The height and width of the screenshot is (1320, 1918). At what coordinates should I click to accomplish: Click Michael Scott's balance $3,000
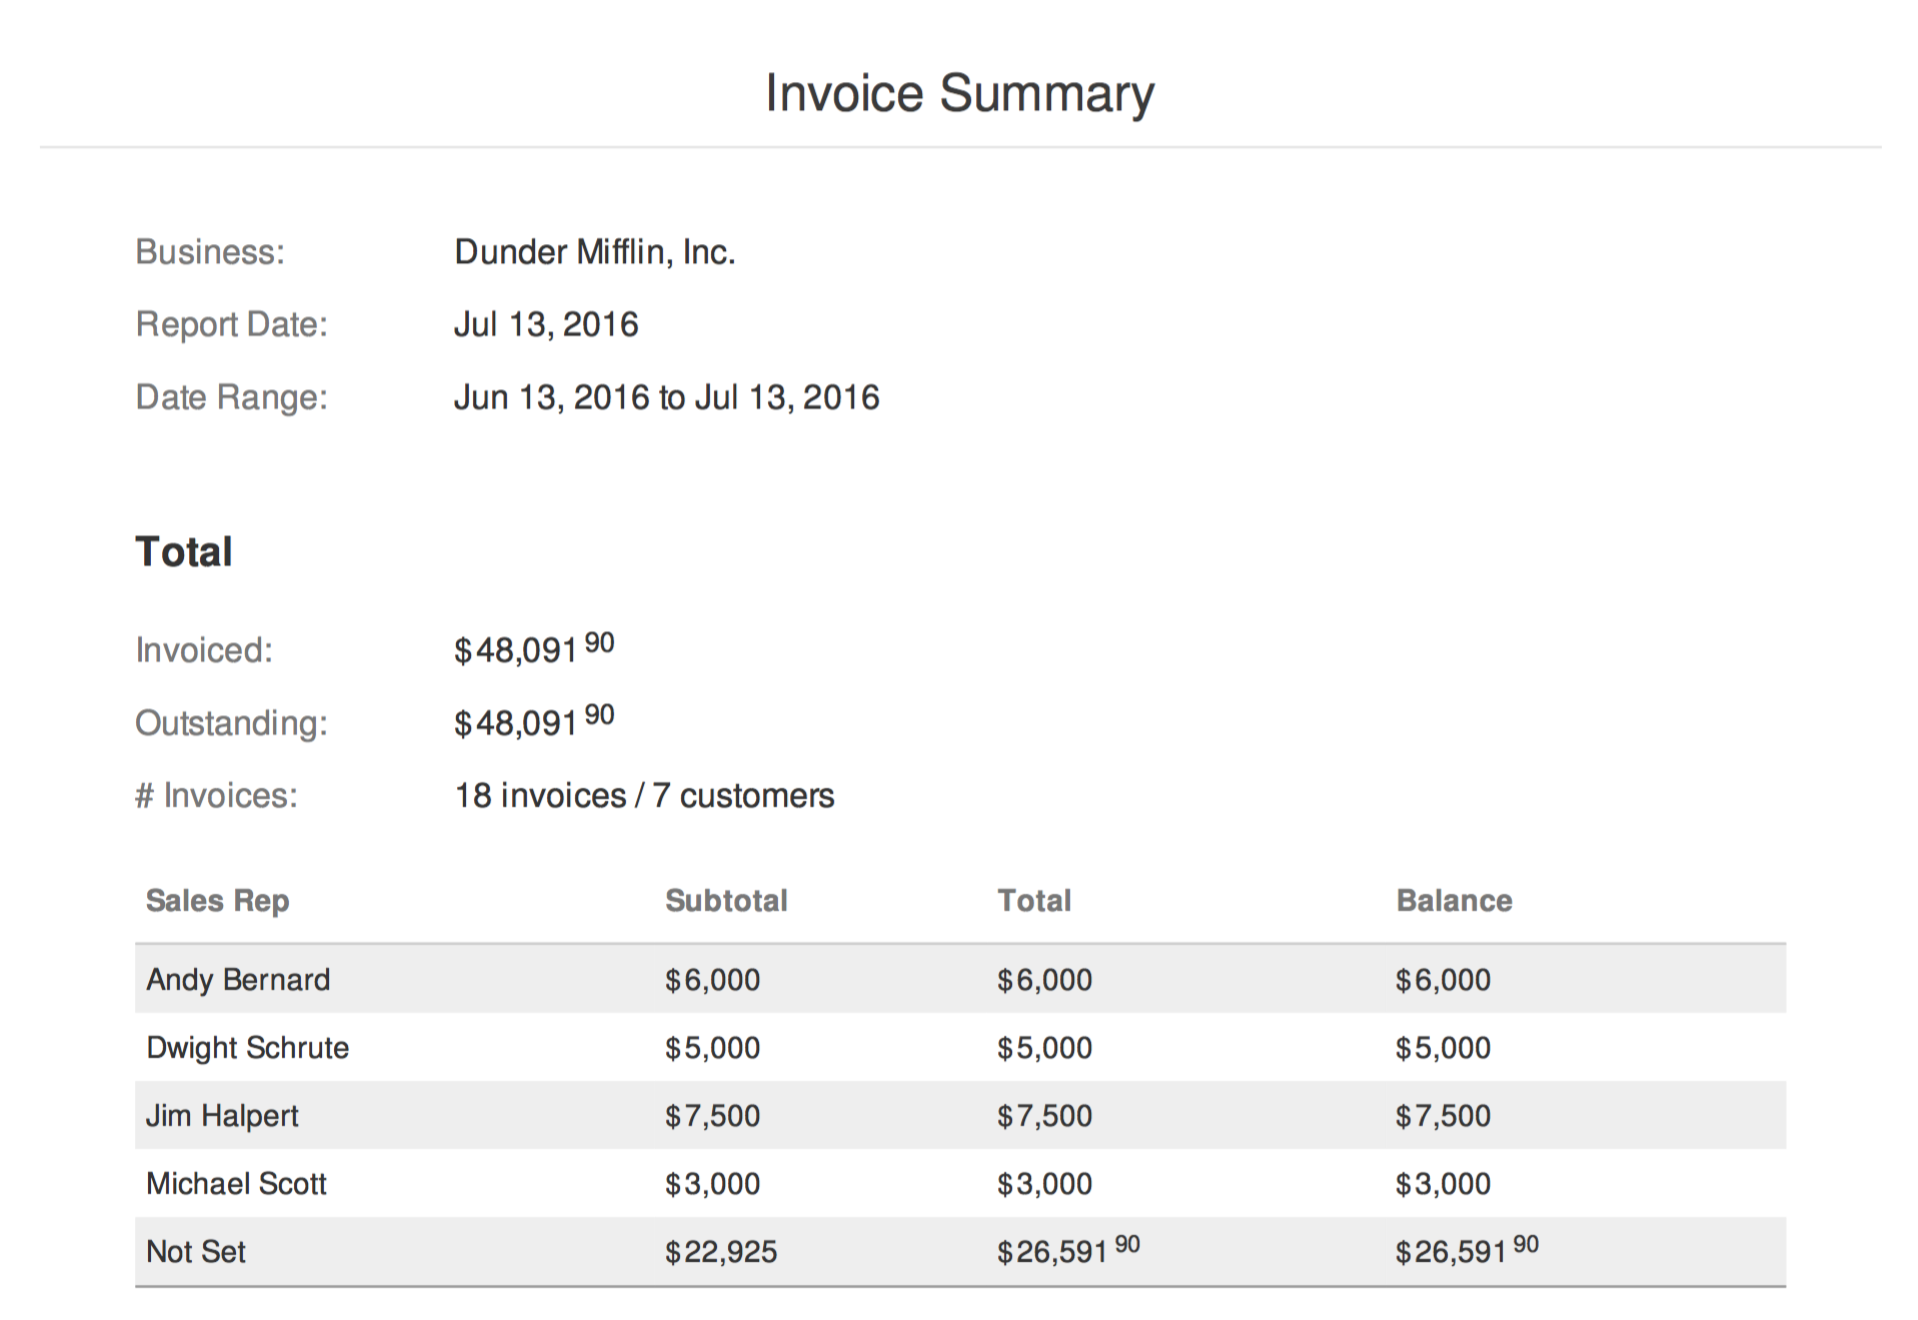click(x=1443, y=1184)
